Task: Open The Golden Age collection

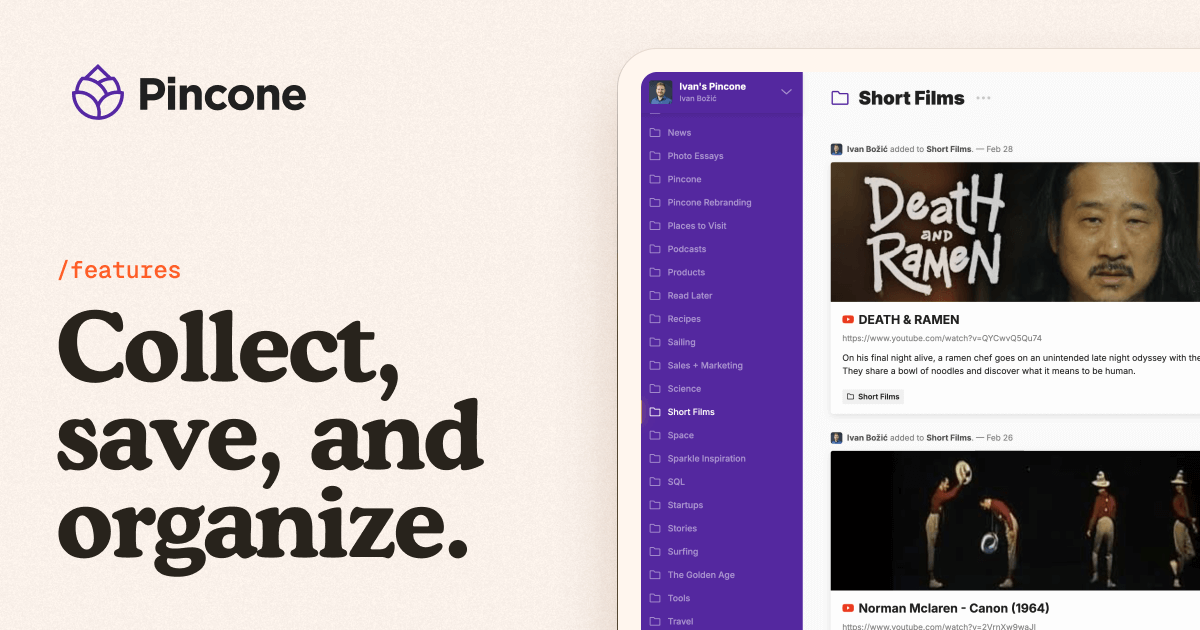Action: (701, 575)
